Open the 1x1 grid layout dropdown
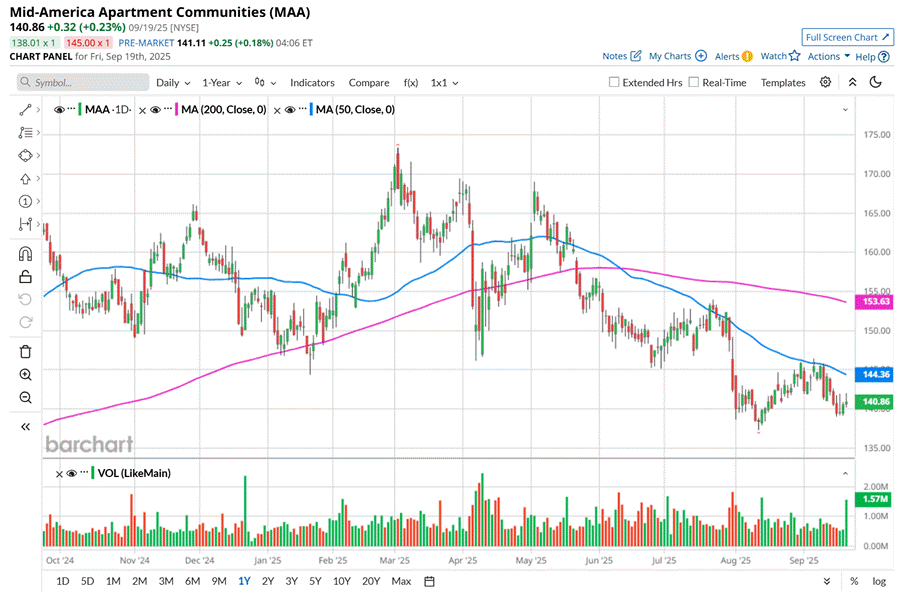This screenshot has width=904, height=596. tap(445, 82)
